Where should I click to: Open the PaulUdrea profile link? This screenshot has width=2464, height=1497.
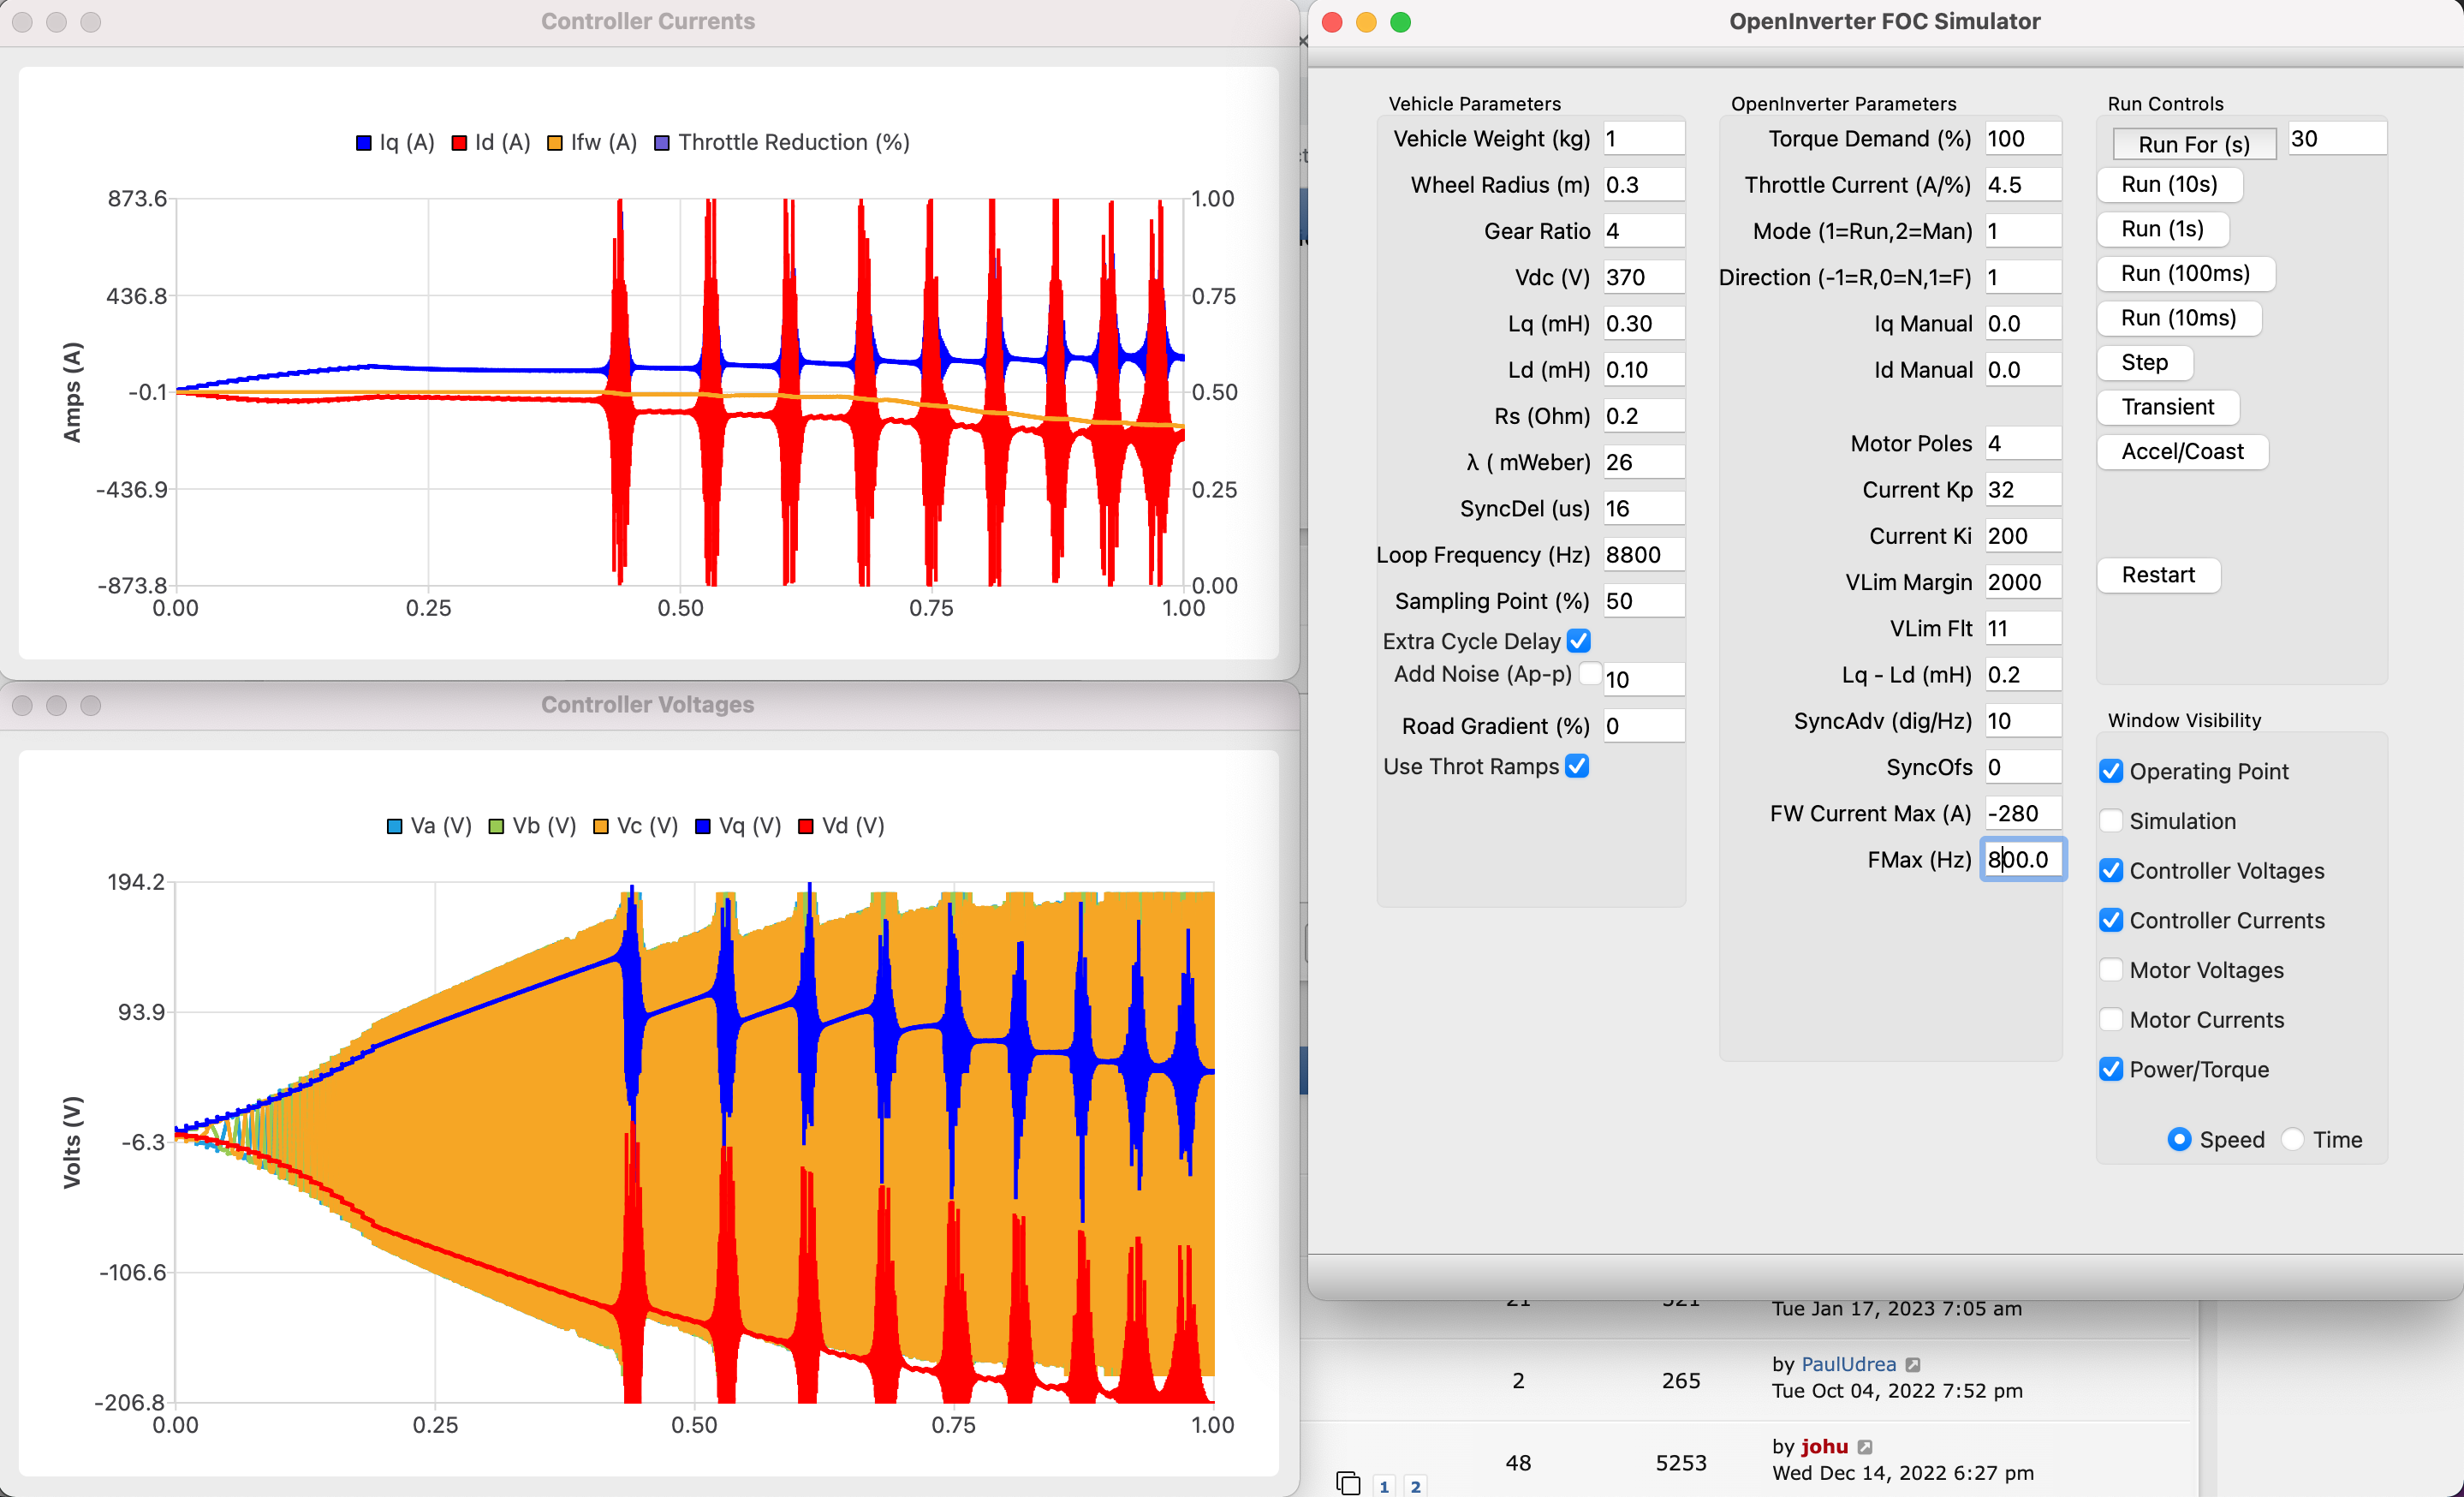(1848, 1364)
